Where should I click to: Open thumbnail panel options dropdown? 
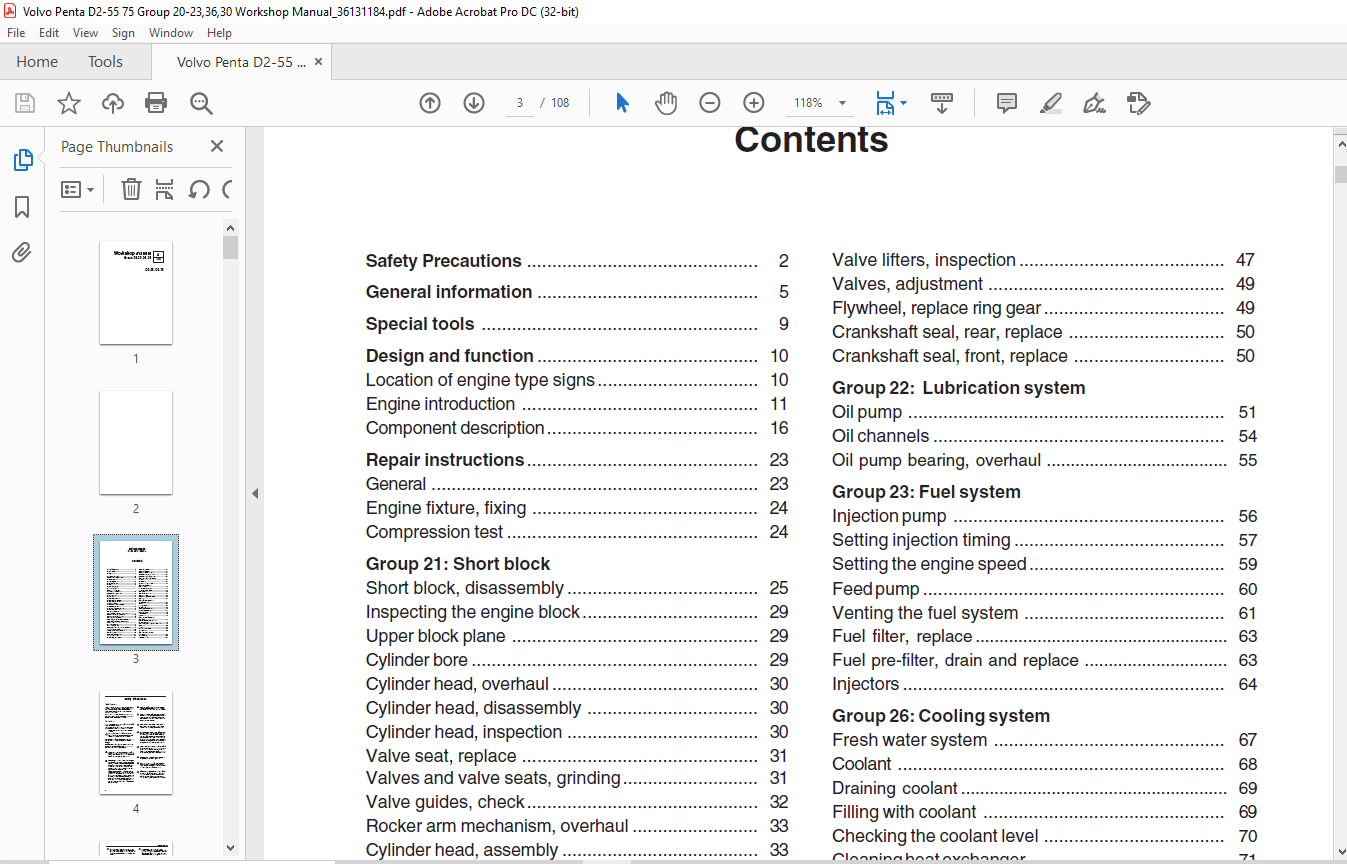tap(78, 189)
